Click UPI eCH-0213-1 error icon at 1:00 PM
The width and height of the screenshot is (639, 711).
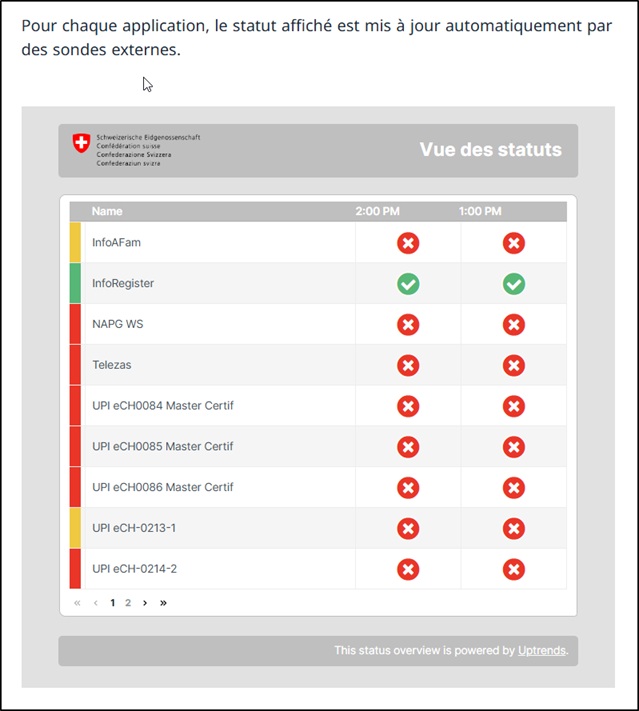514,529
